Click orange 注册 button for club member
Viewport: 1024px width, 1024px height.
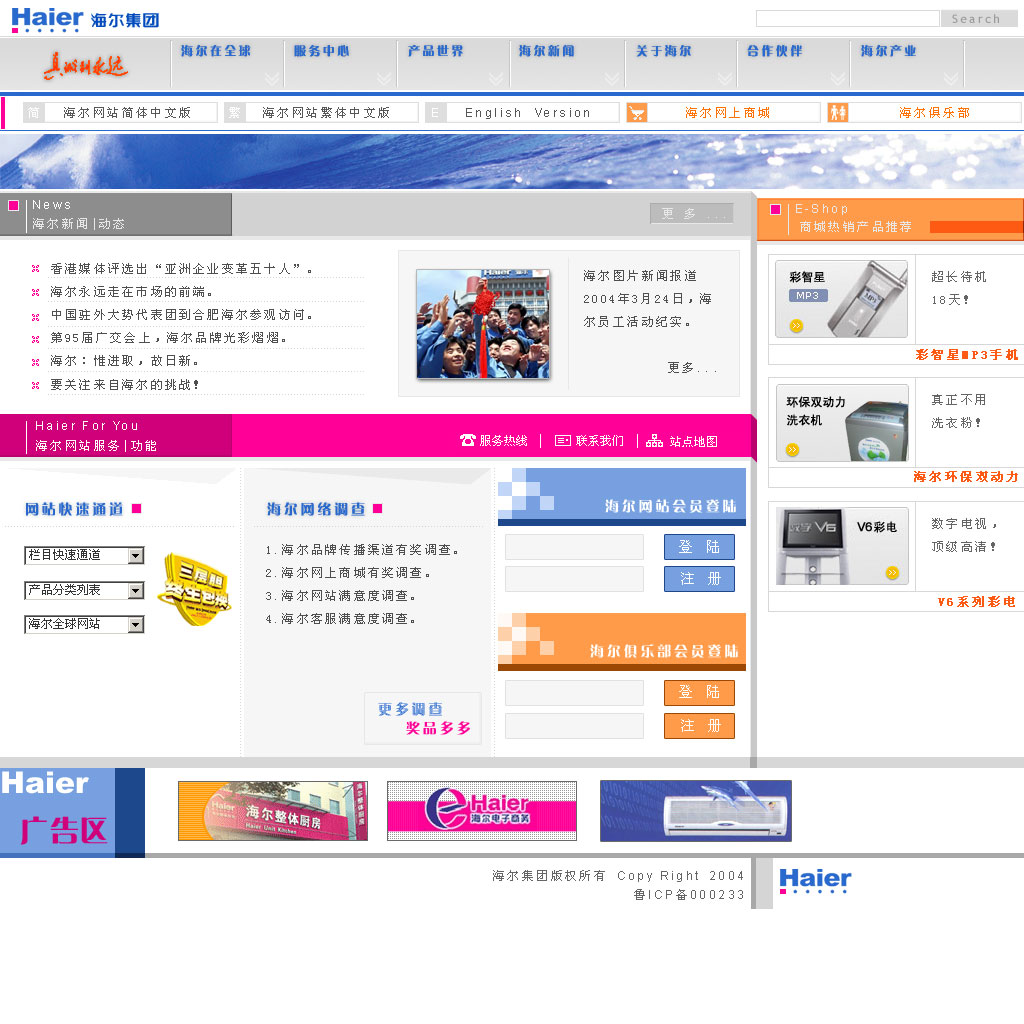[x=699, y=726]
